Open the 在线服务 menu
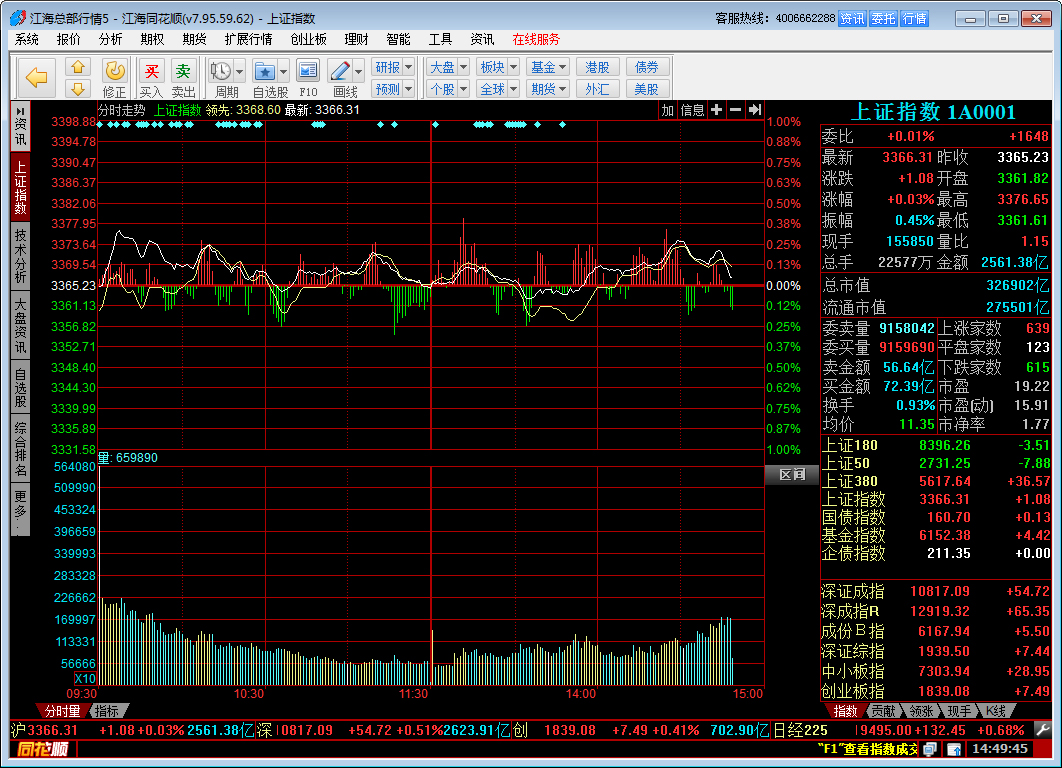The width and height of the screenshot is (1062, 768). [x=536, y=39]
